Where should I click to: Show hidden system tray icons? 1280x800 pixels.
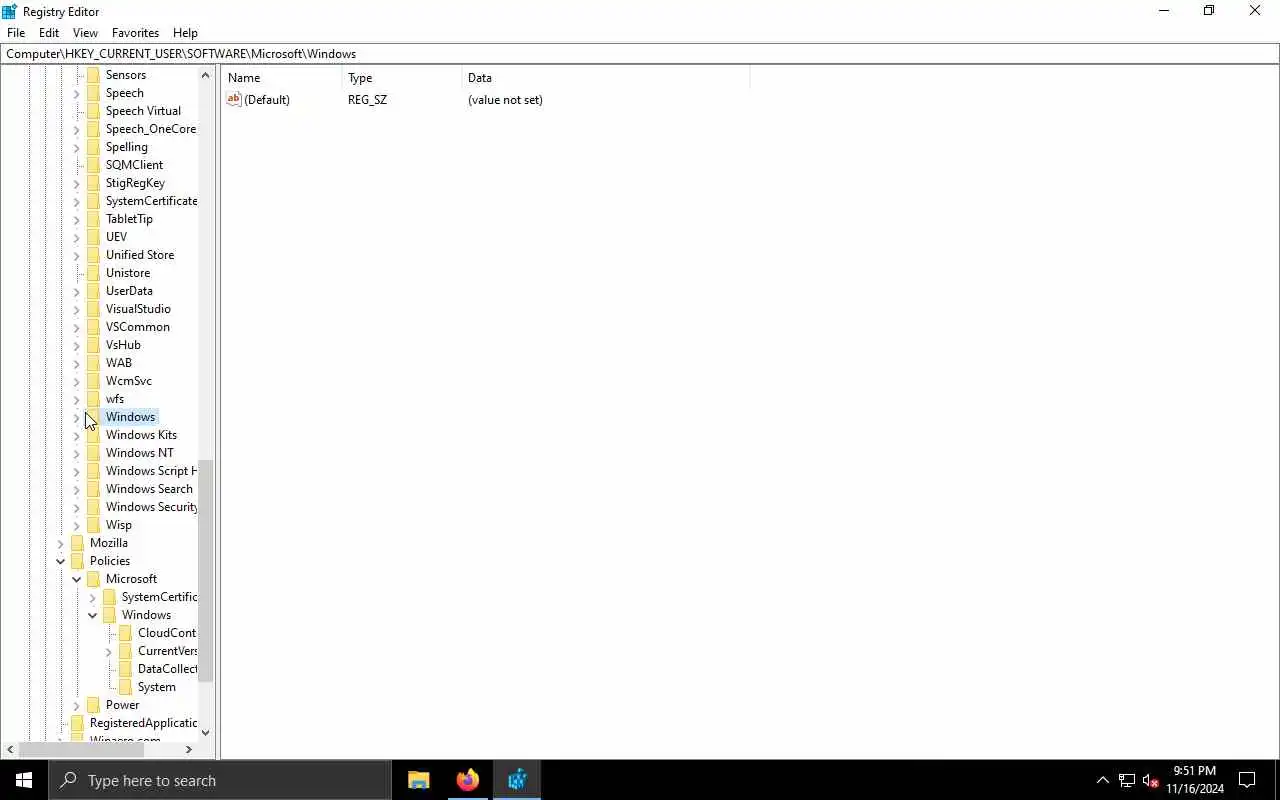(1102, 780)
